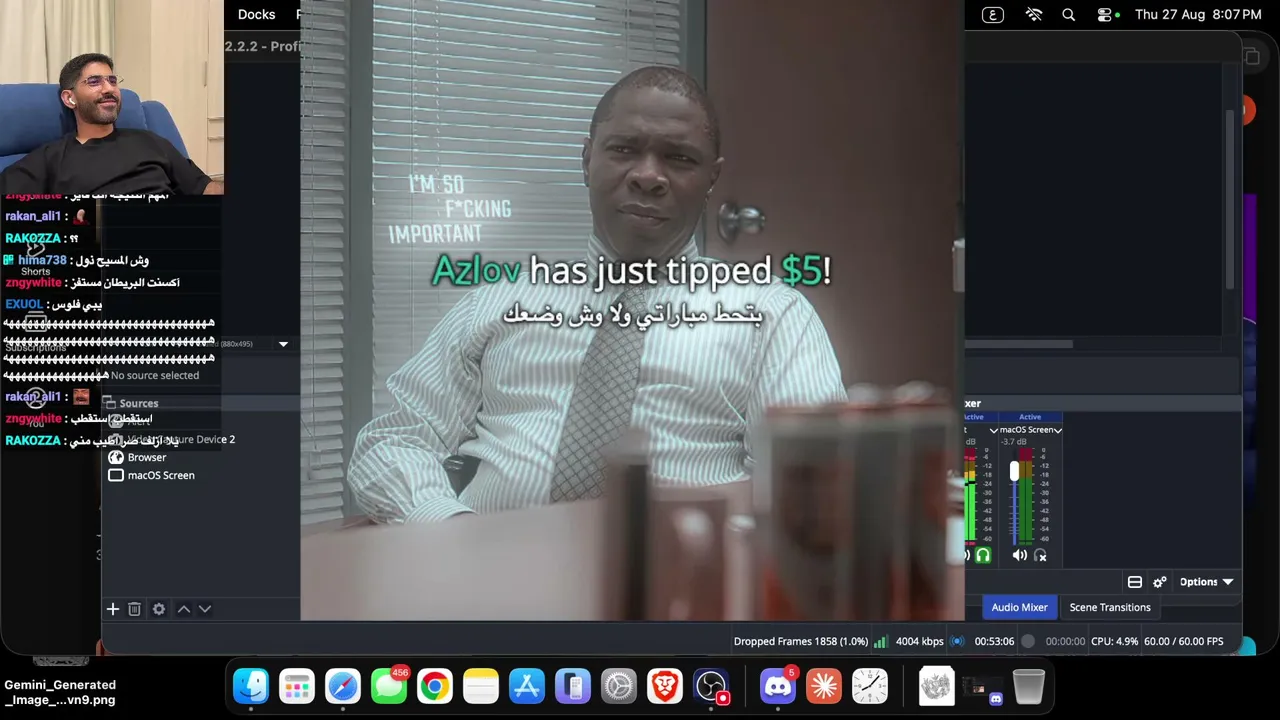Open Messages with 456 badge

[389, 686]
